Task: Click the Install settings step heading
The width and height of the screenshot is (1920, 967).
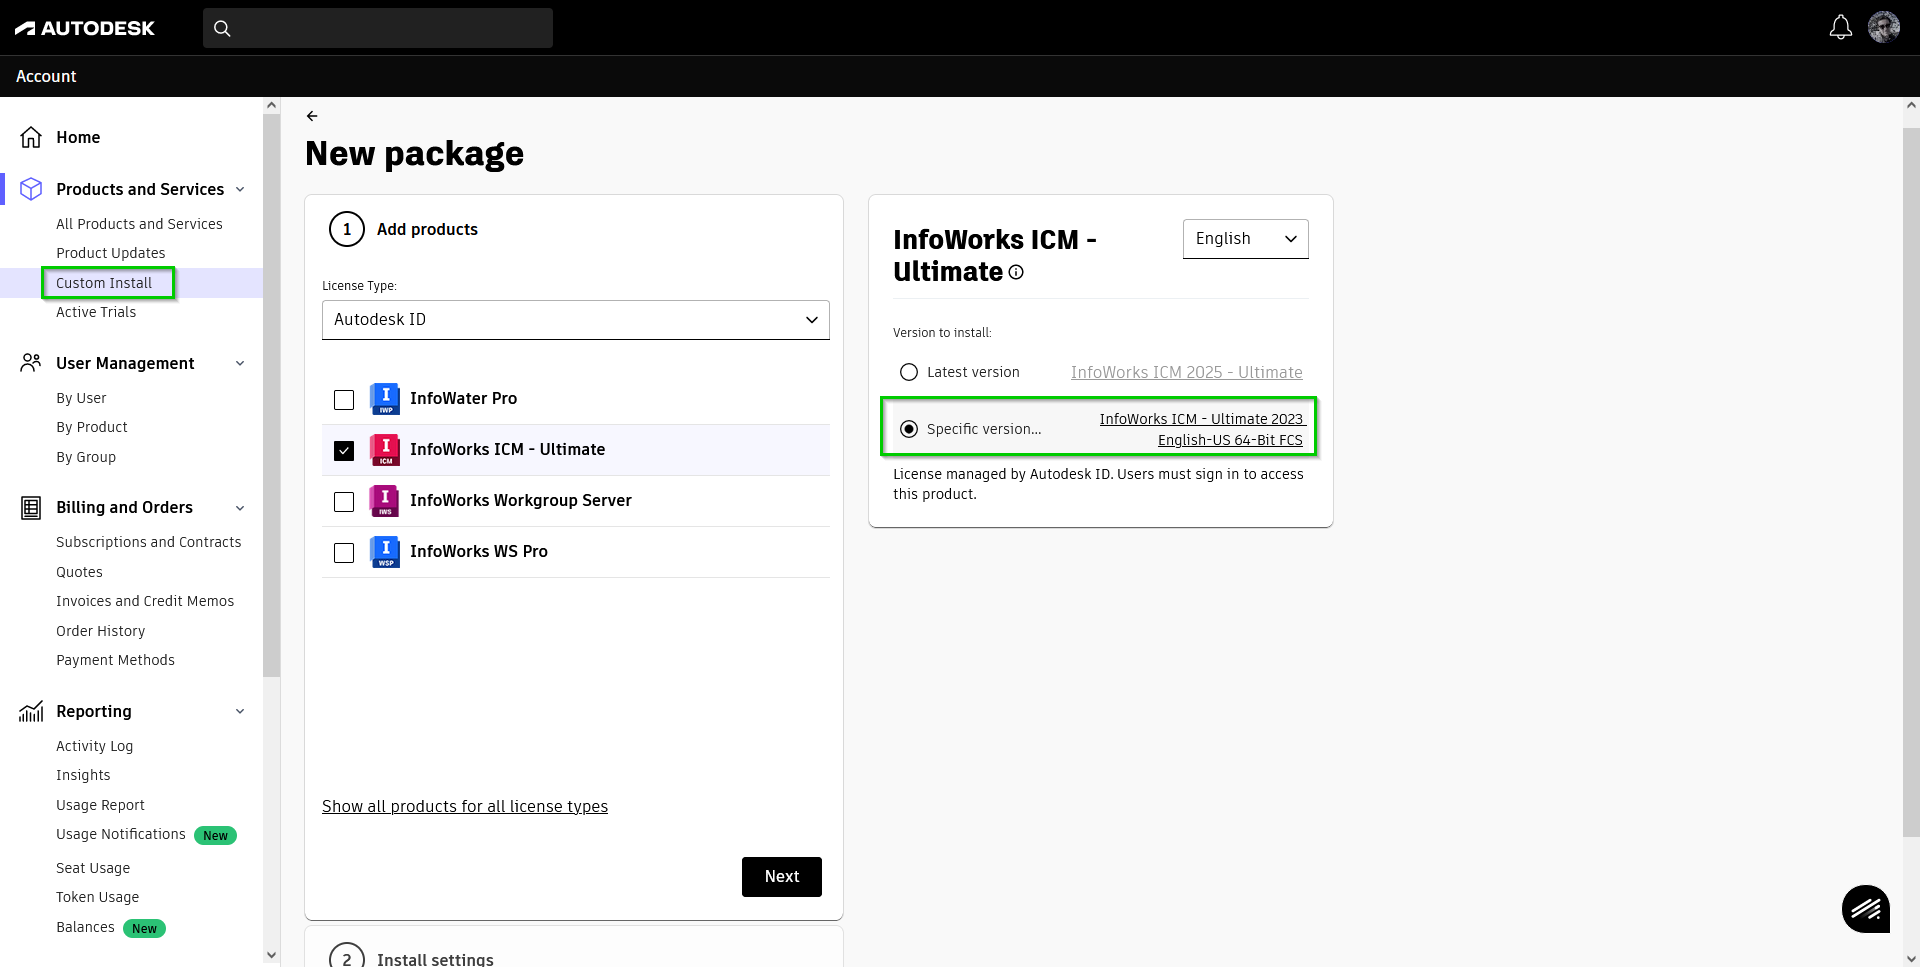Action: click(435, 959)
